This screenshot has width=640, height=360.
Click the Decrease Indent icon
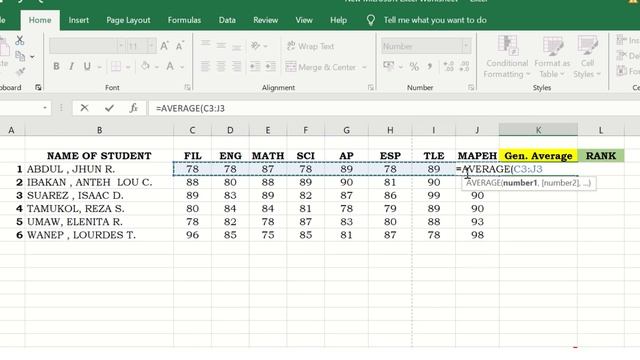[255, 66]
